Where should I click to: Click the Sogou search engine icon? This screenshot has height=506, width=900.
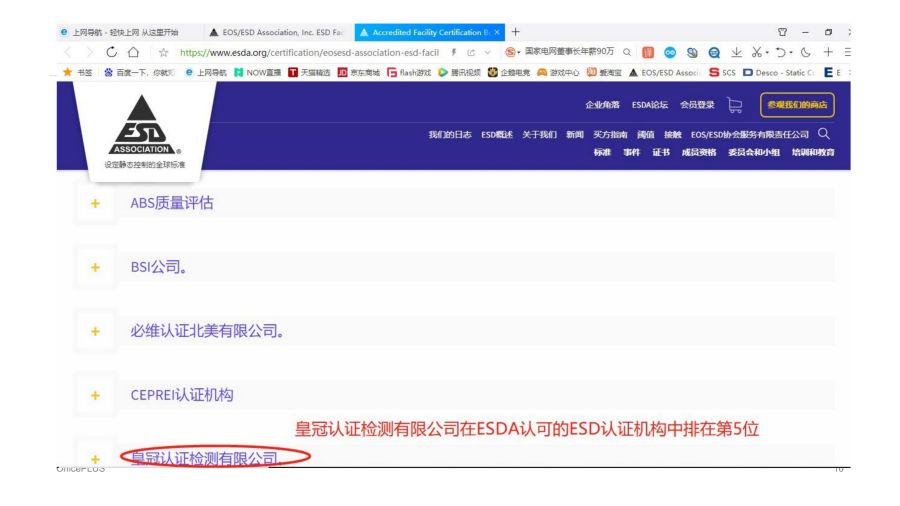tap(510, 52)
